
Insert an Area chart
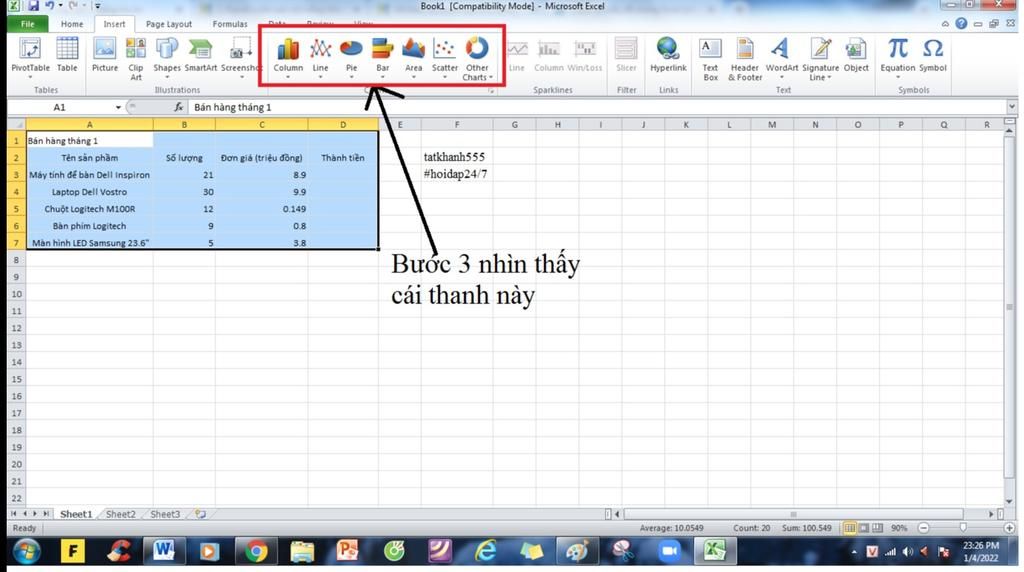[413, 57]
